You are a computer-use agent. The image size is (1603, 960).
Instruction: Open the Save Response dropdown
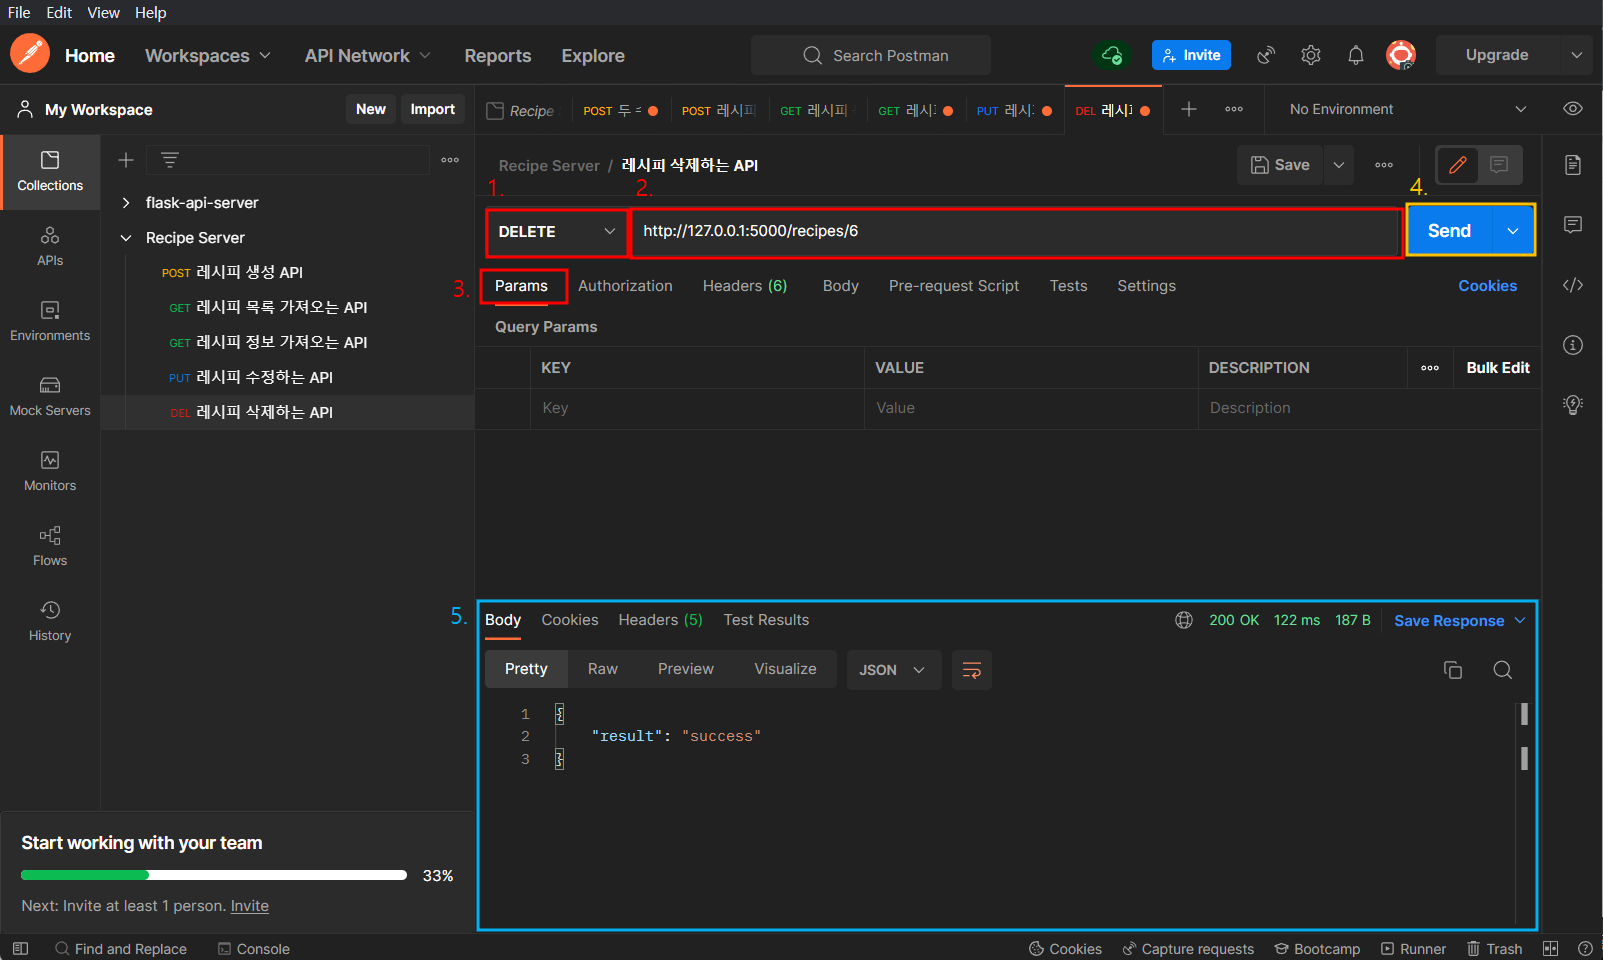(1460, 620)
